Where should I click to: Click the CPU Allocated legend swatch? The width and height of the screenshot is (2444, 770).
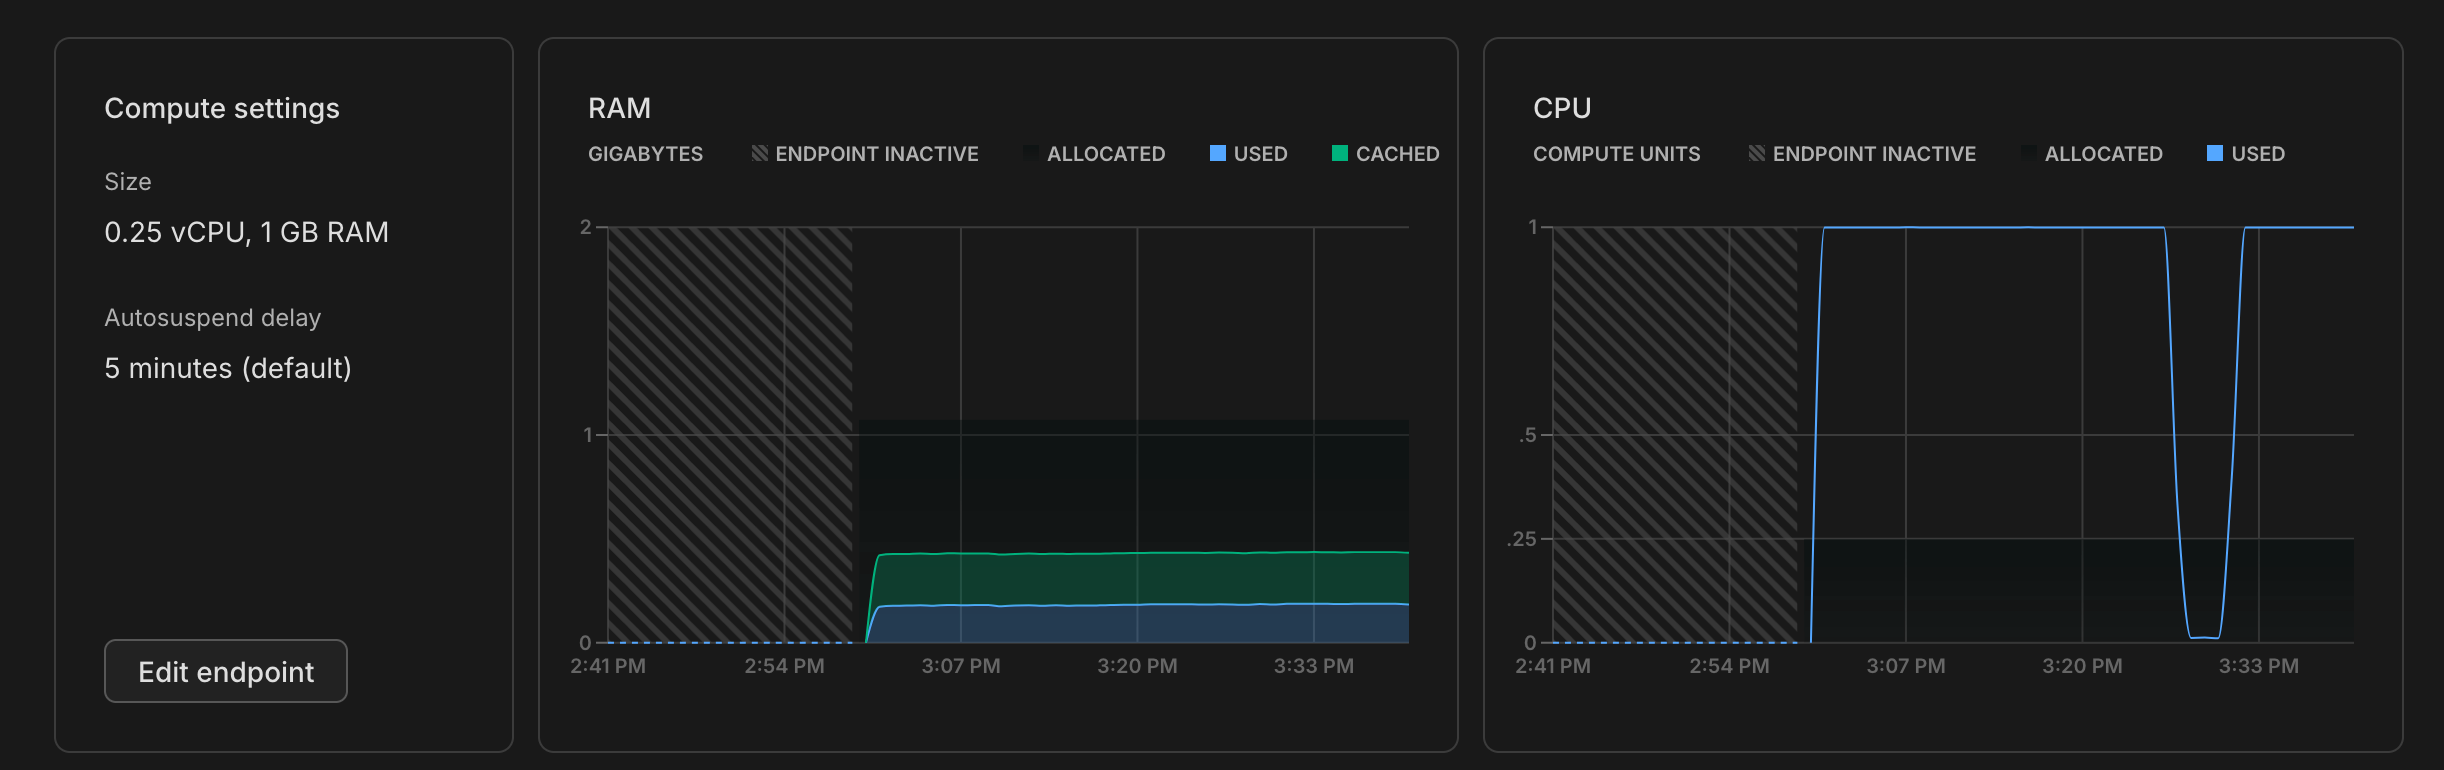2029,153
